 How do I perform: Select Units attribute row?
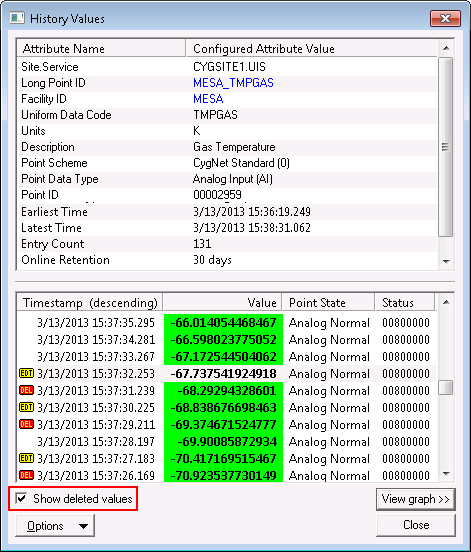(227, 131)
